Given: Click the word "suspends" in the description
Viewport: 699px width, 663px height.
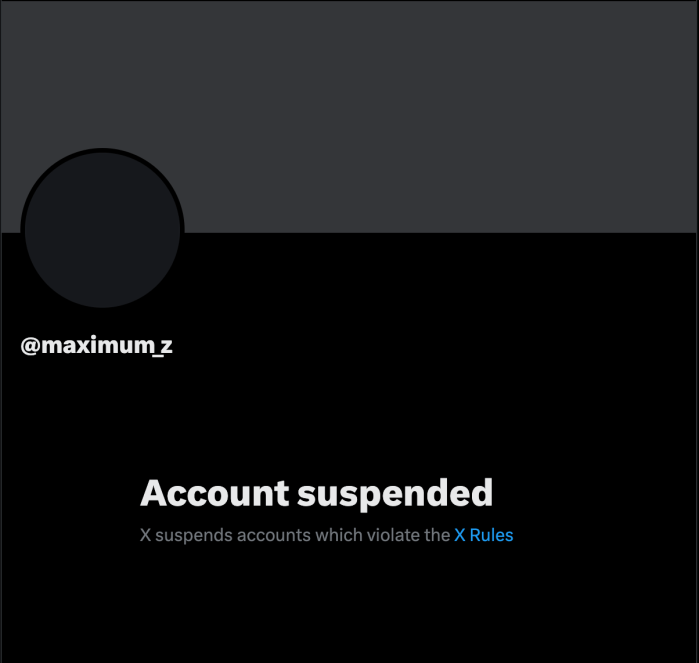Looking at the screenshot, I should click(193, 536).
